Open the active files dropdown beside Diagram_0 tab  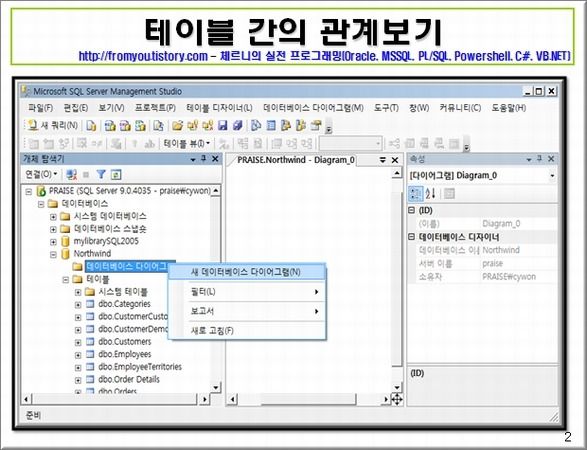point(383,160)
